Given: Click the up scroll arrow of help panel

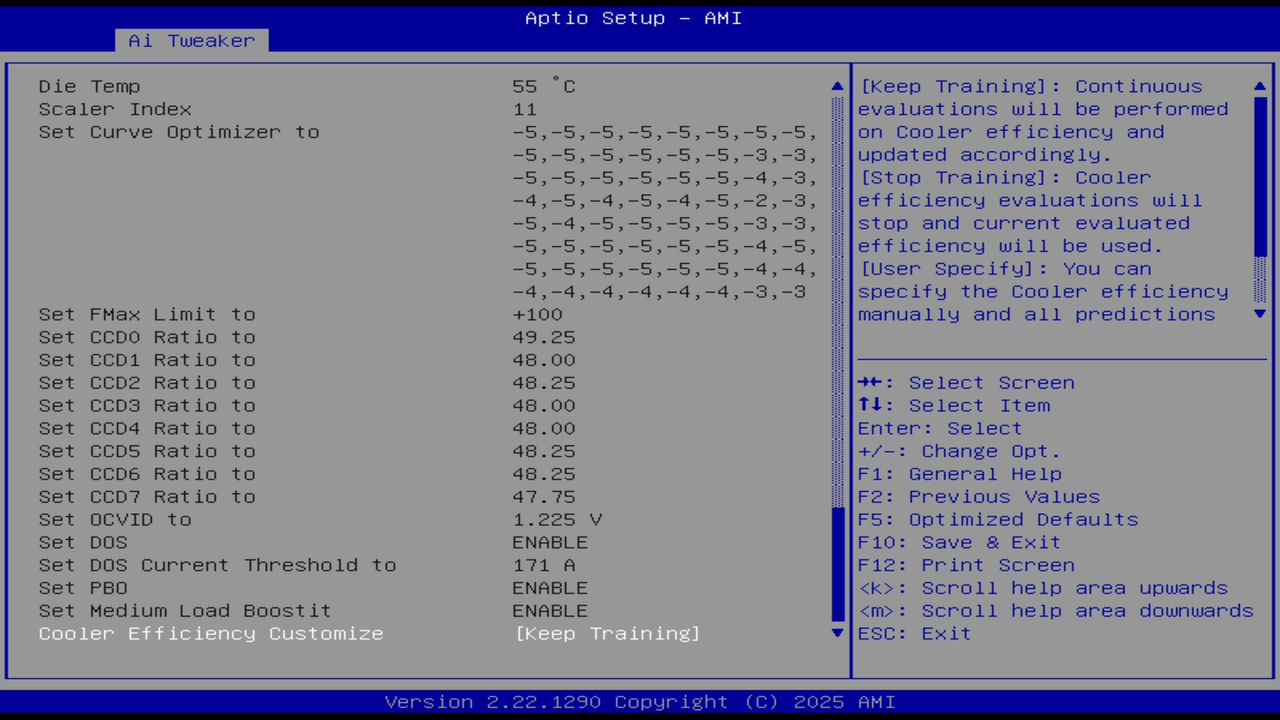Looking at the screenshot, I should point(1259,86).
